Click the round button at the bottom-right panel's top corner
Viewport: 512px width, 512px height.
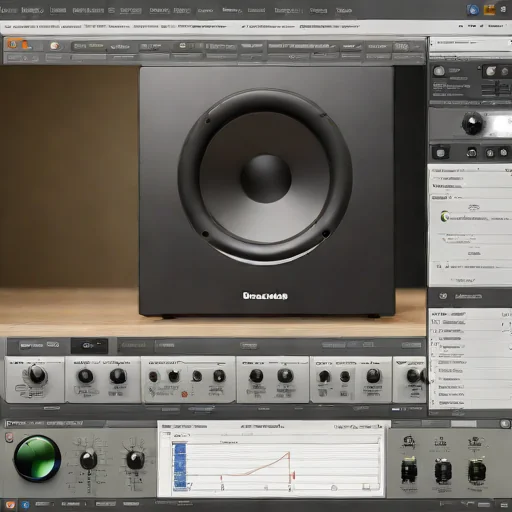(505, 424)
